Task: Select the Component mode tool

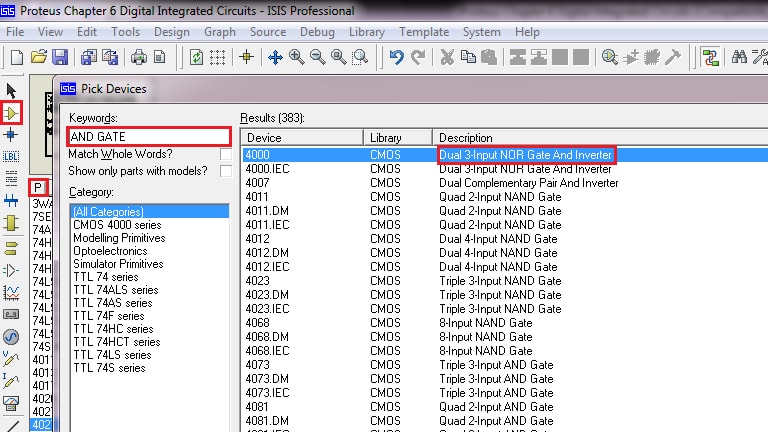Action: 12,113
